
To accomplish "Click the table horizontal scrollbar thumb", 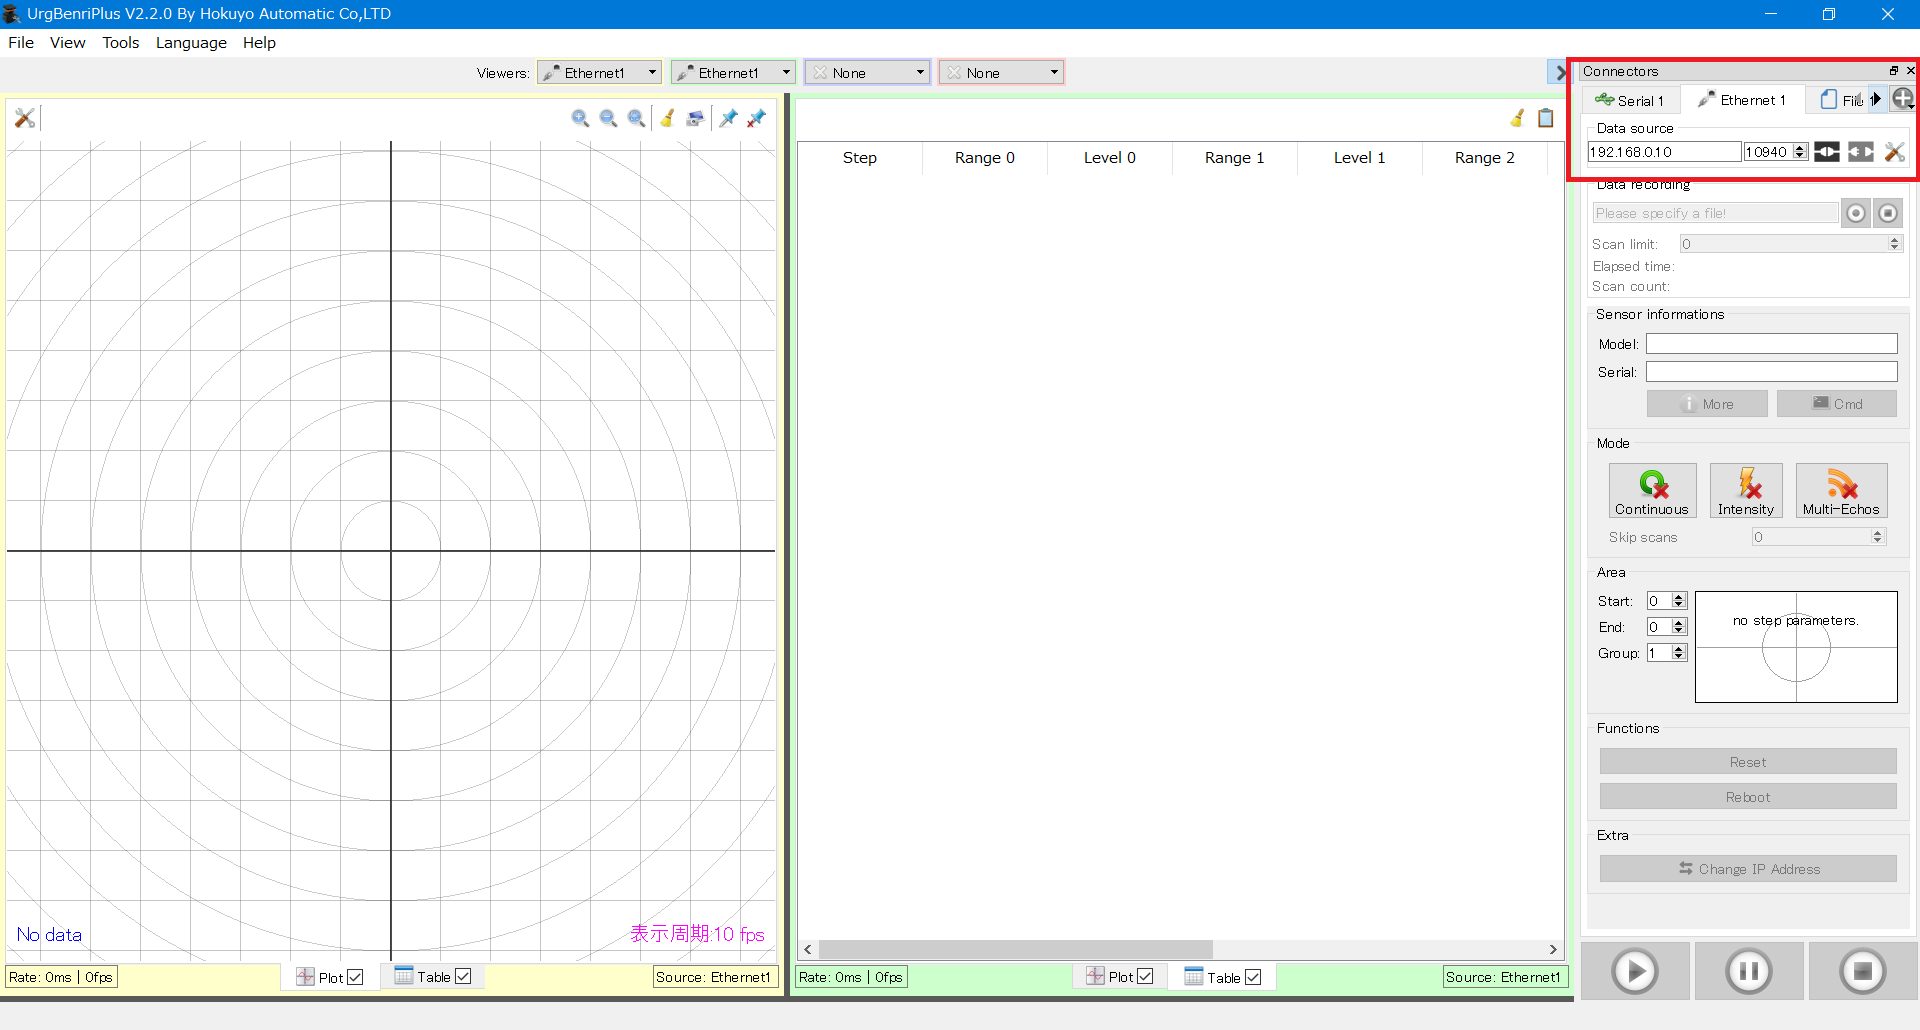I will (1015, 949).
